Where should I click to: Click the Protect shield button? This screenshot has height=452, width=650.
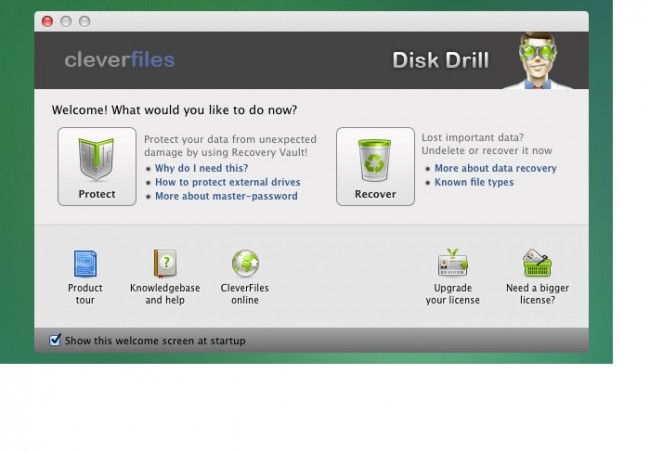coord(97,166)
